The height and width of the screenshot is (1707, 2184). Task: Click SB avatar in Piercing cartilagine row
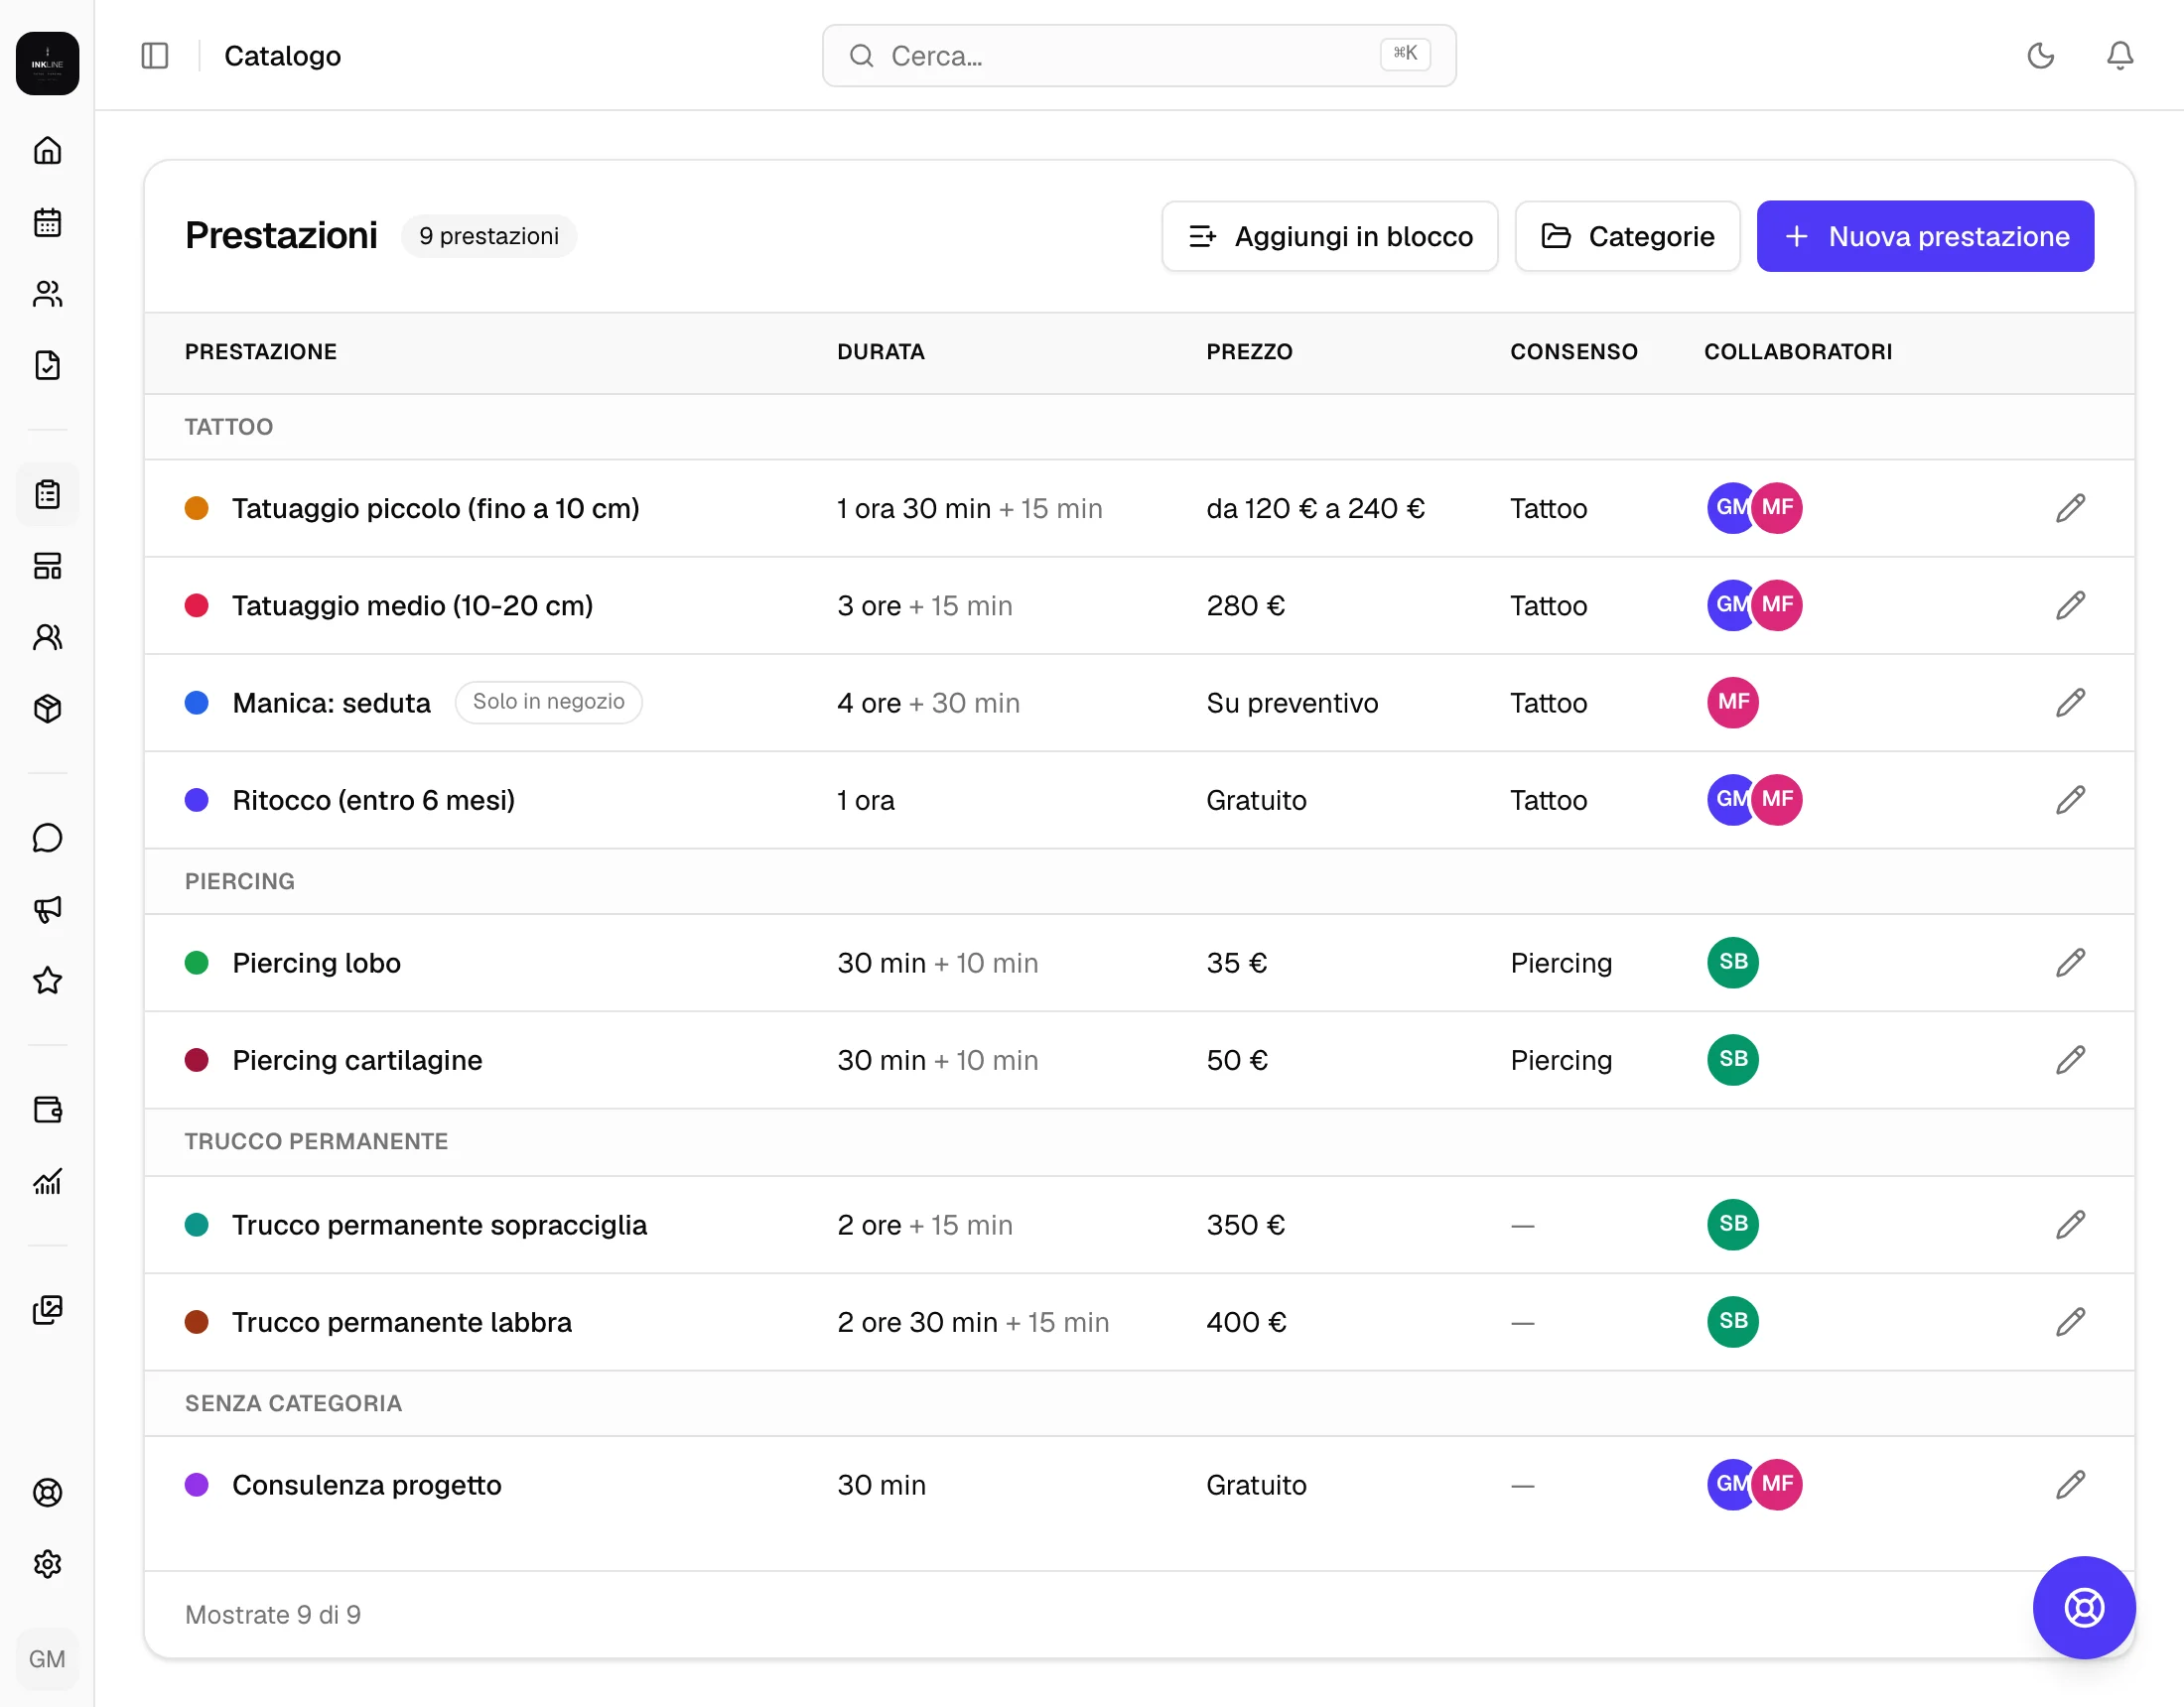(1733, 1059)
